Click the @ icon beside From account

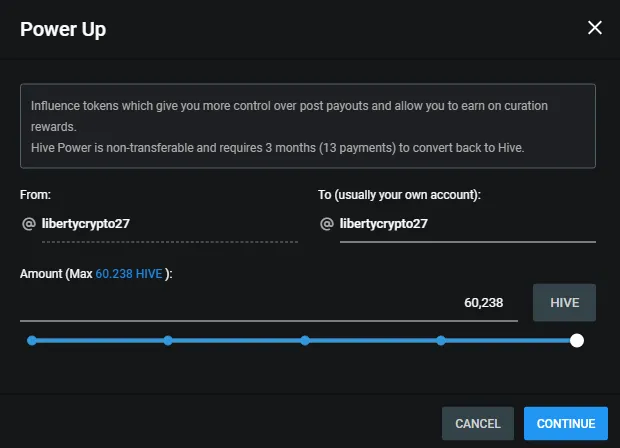click(28, 224)
